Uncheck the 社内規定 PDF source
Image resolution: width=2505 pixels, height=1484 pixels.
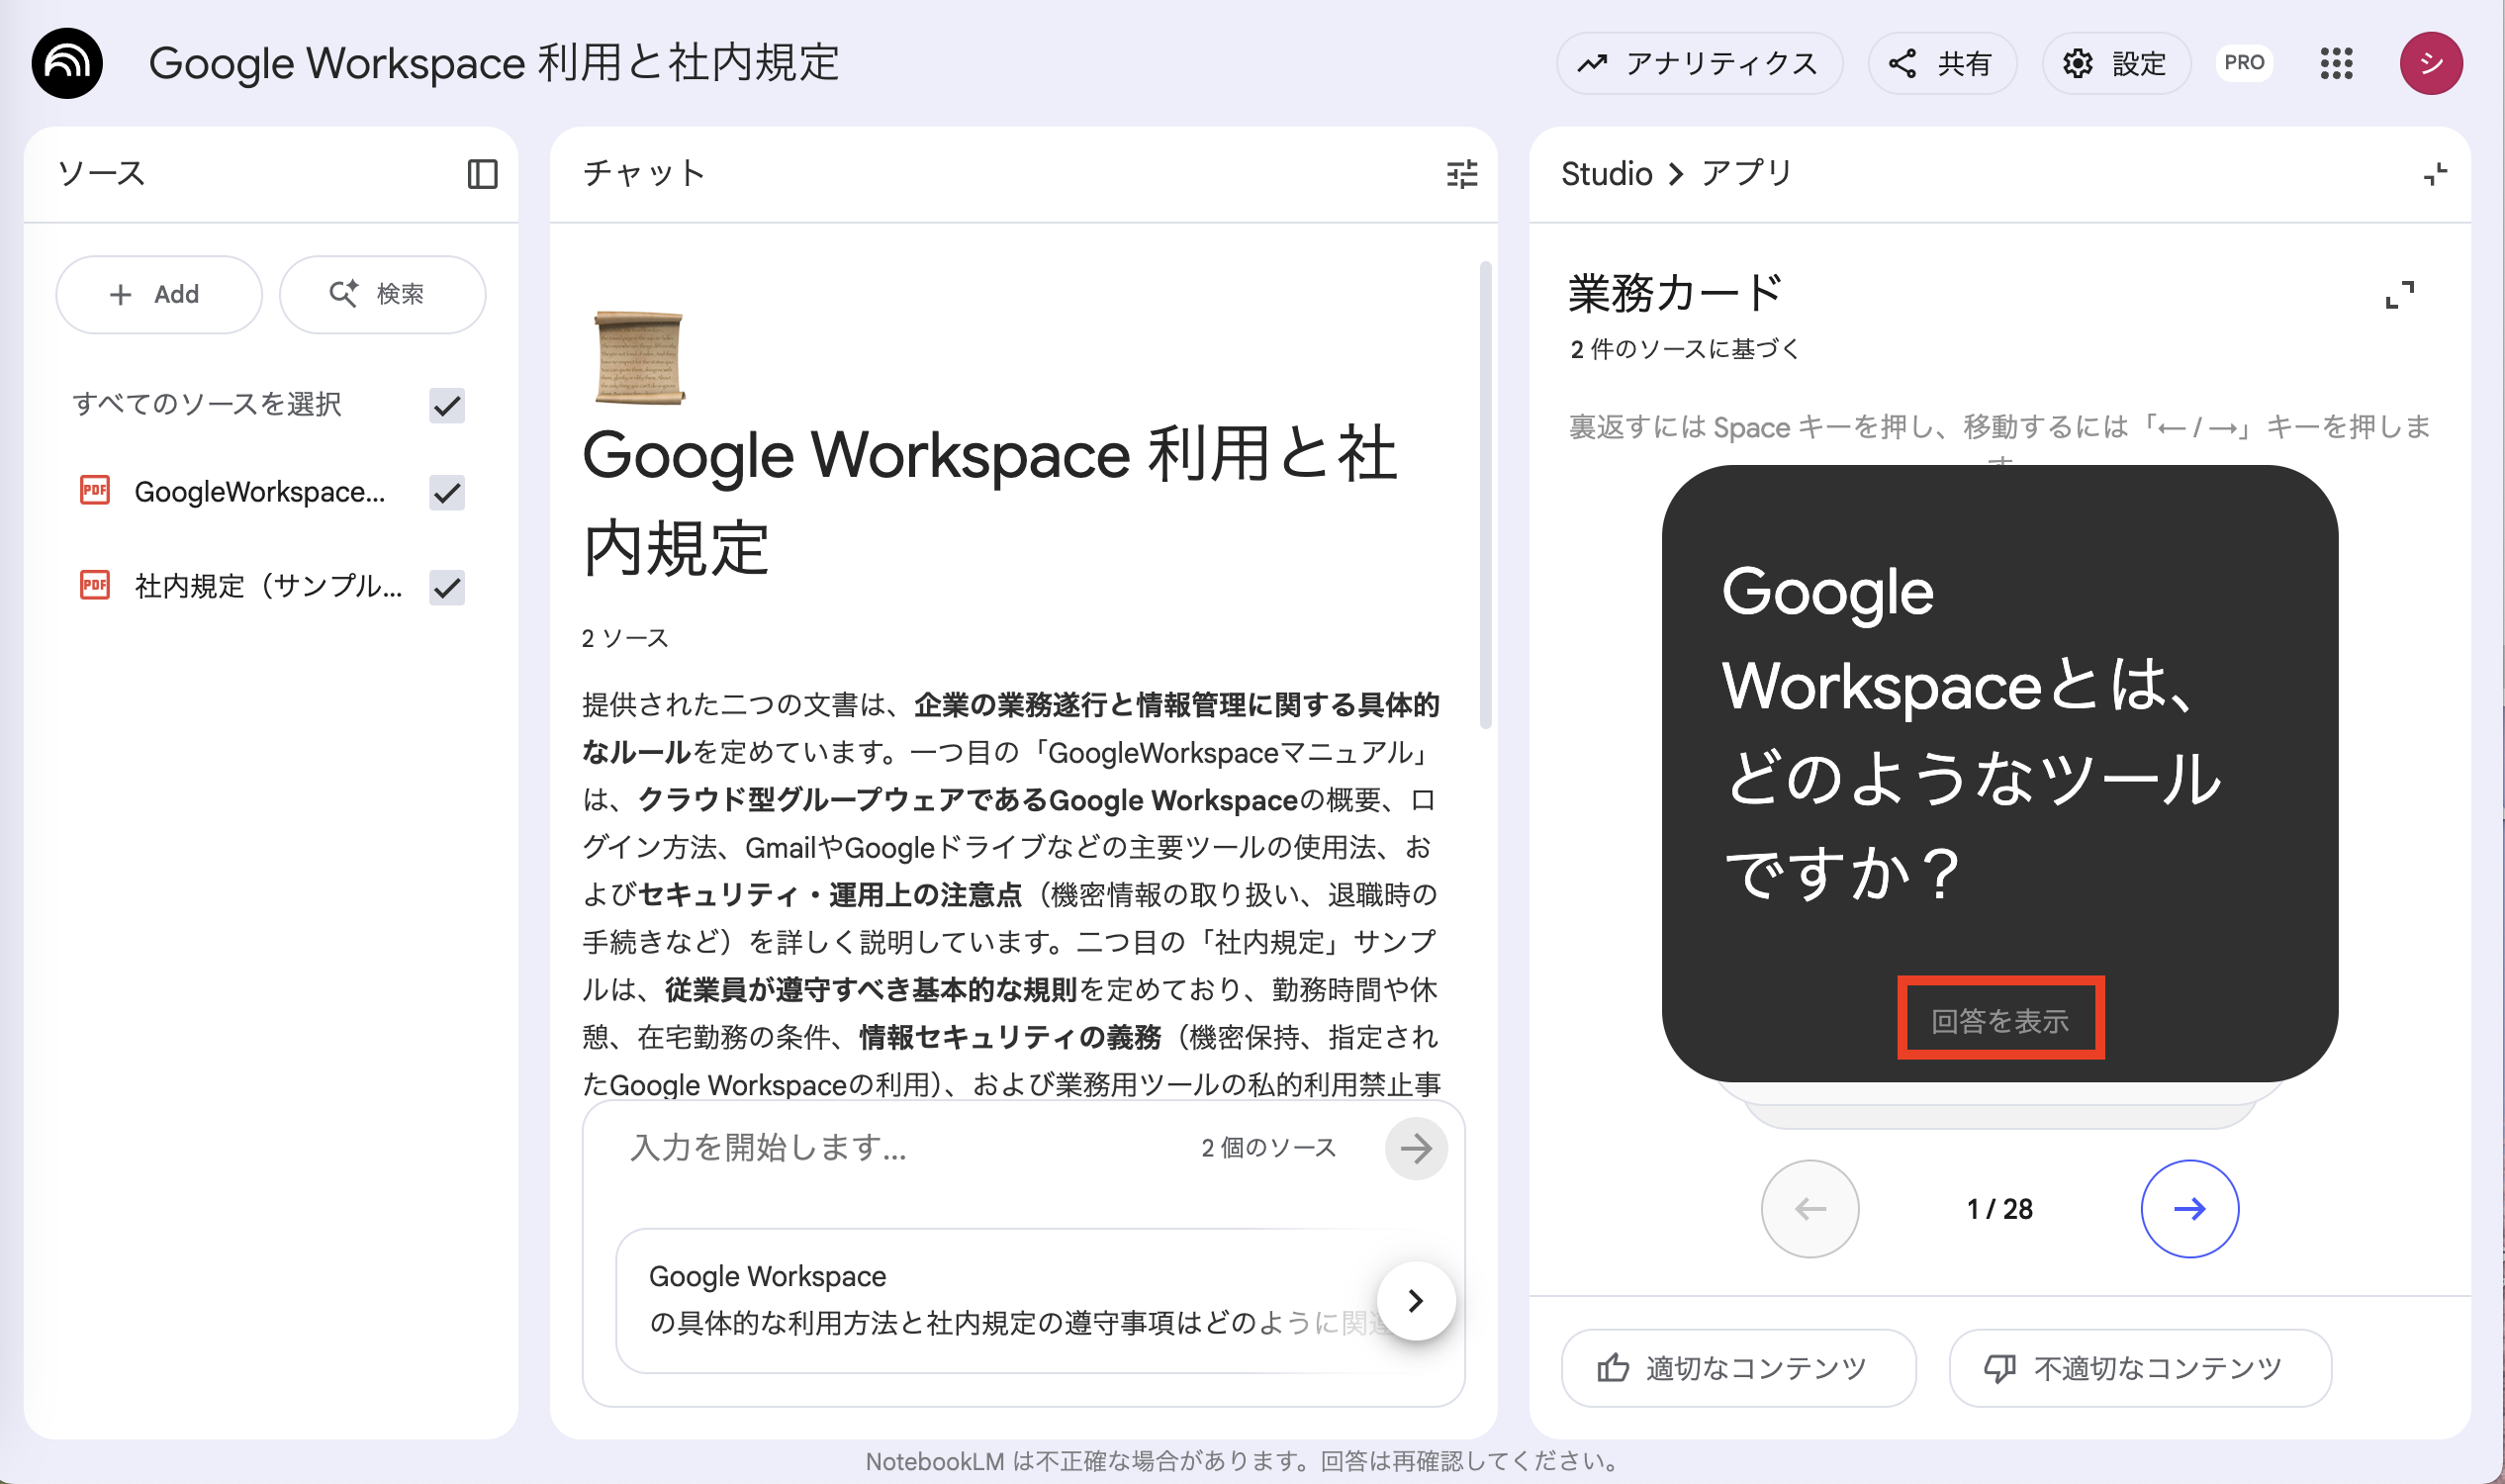point(447,587)
